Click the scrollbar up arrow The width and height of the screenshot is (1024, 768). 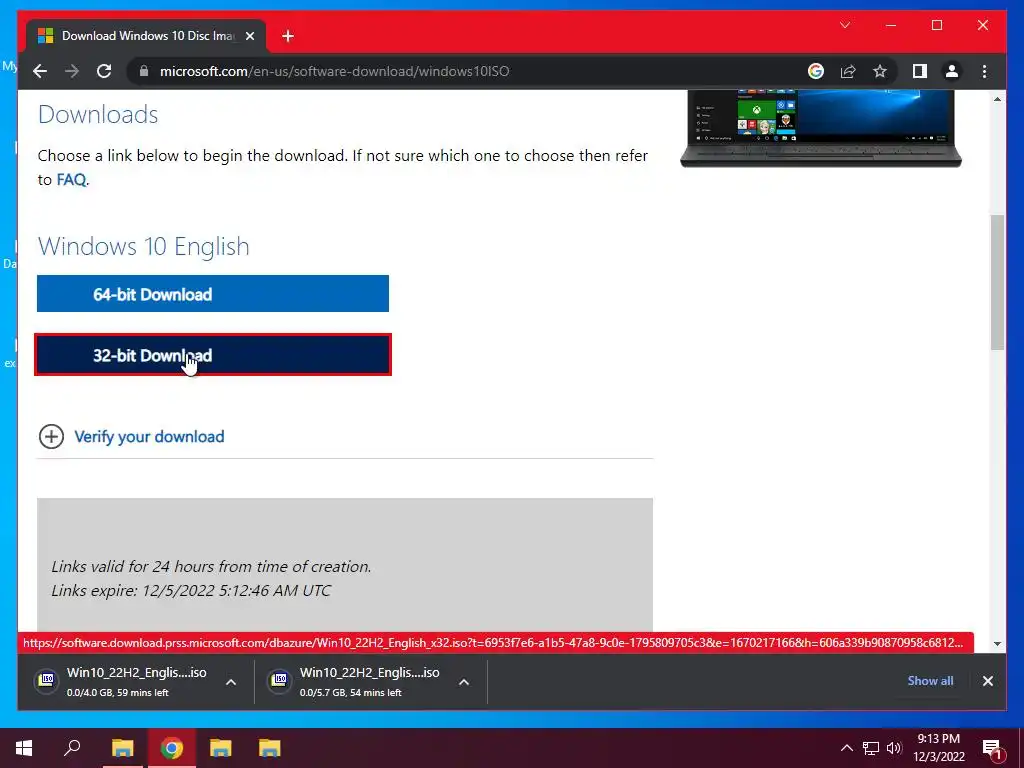coord(997,99)
